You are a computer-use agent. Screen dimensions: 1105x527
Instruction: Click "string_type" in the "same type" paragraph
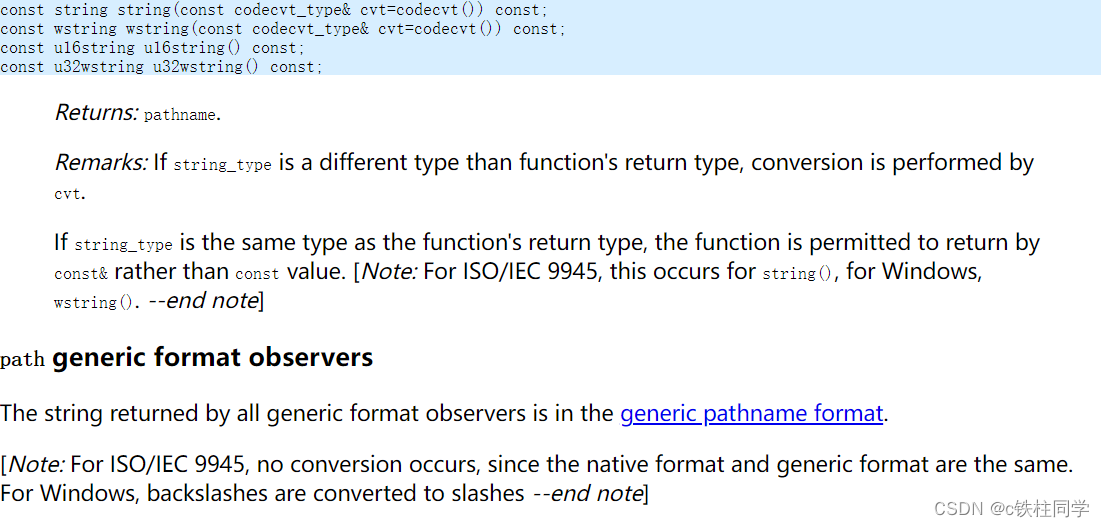123,245
